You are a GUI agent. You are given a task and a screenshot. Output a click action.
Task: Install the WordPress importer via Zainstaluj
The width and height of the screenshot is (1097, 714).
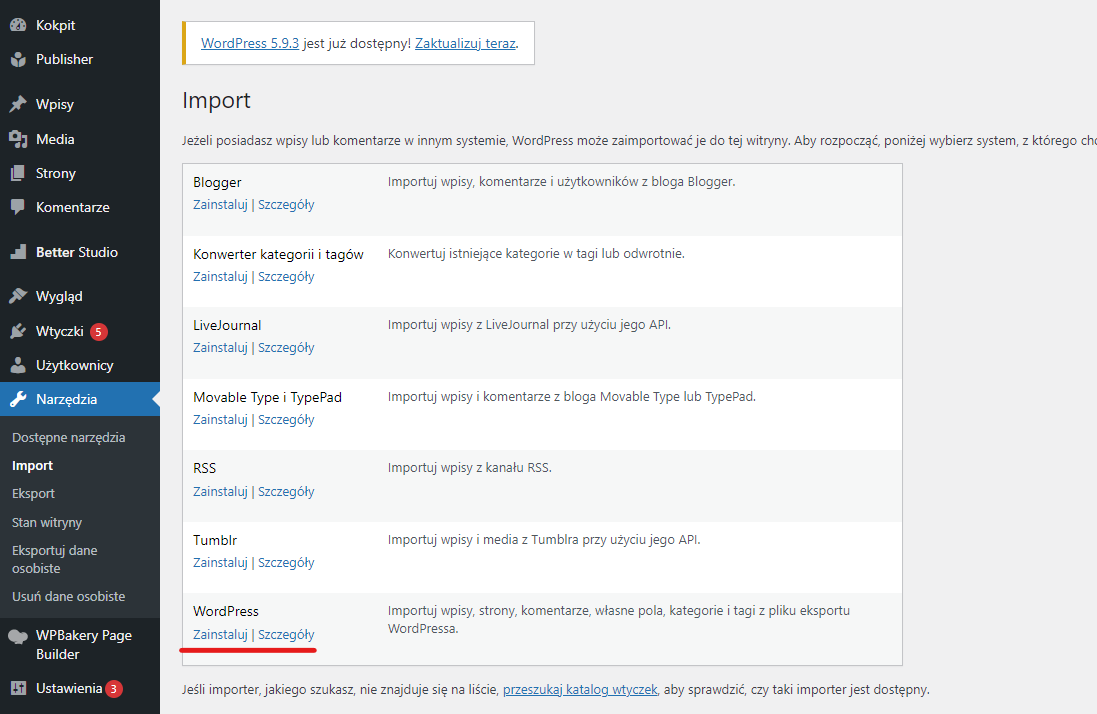click(220, 634)
